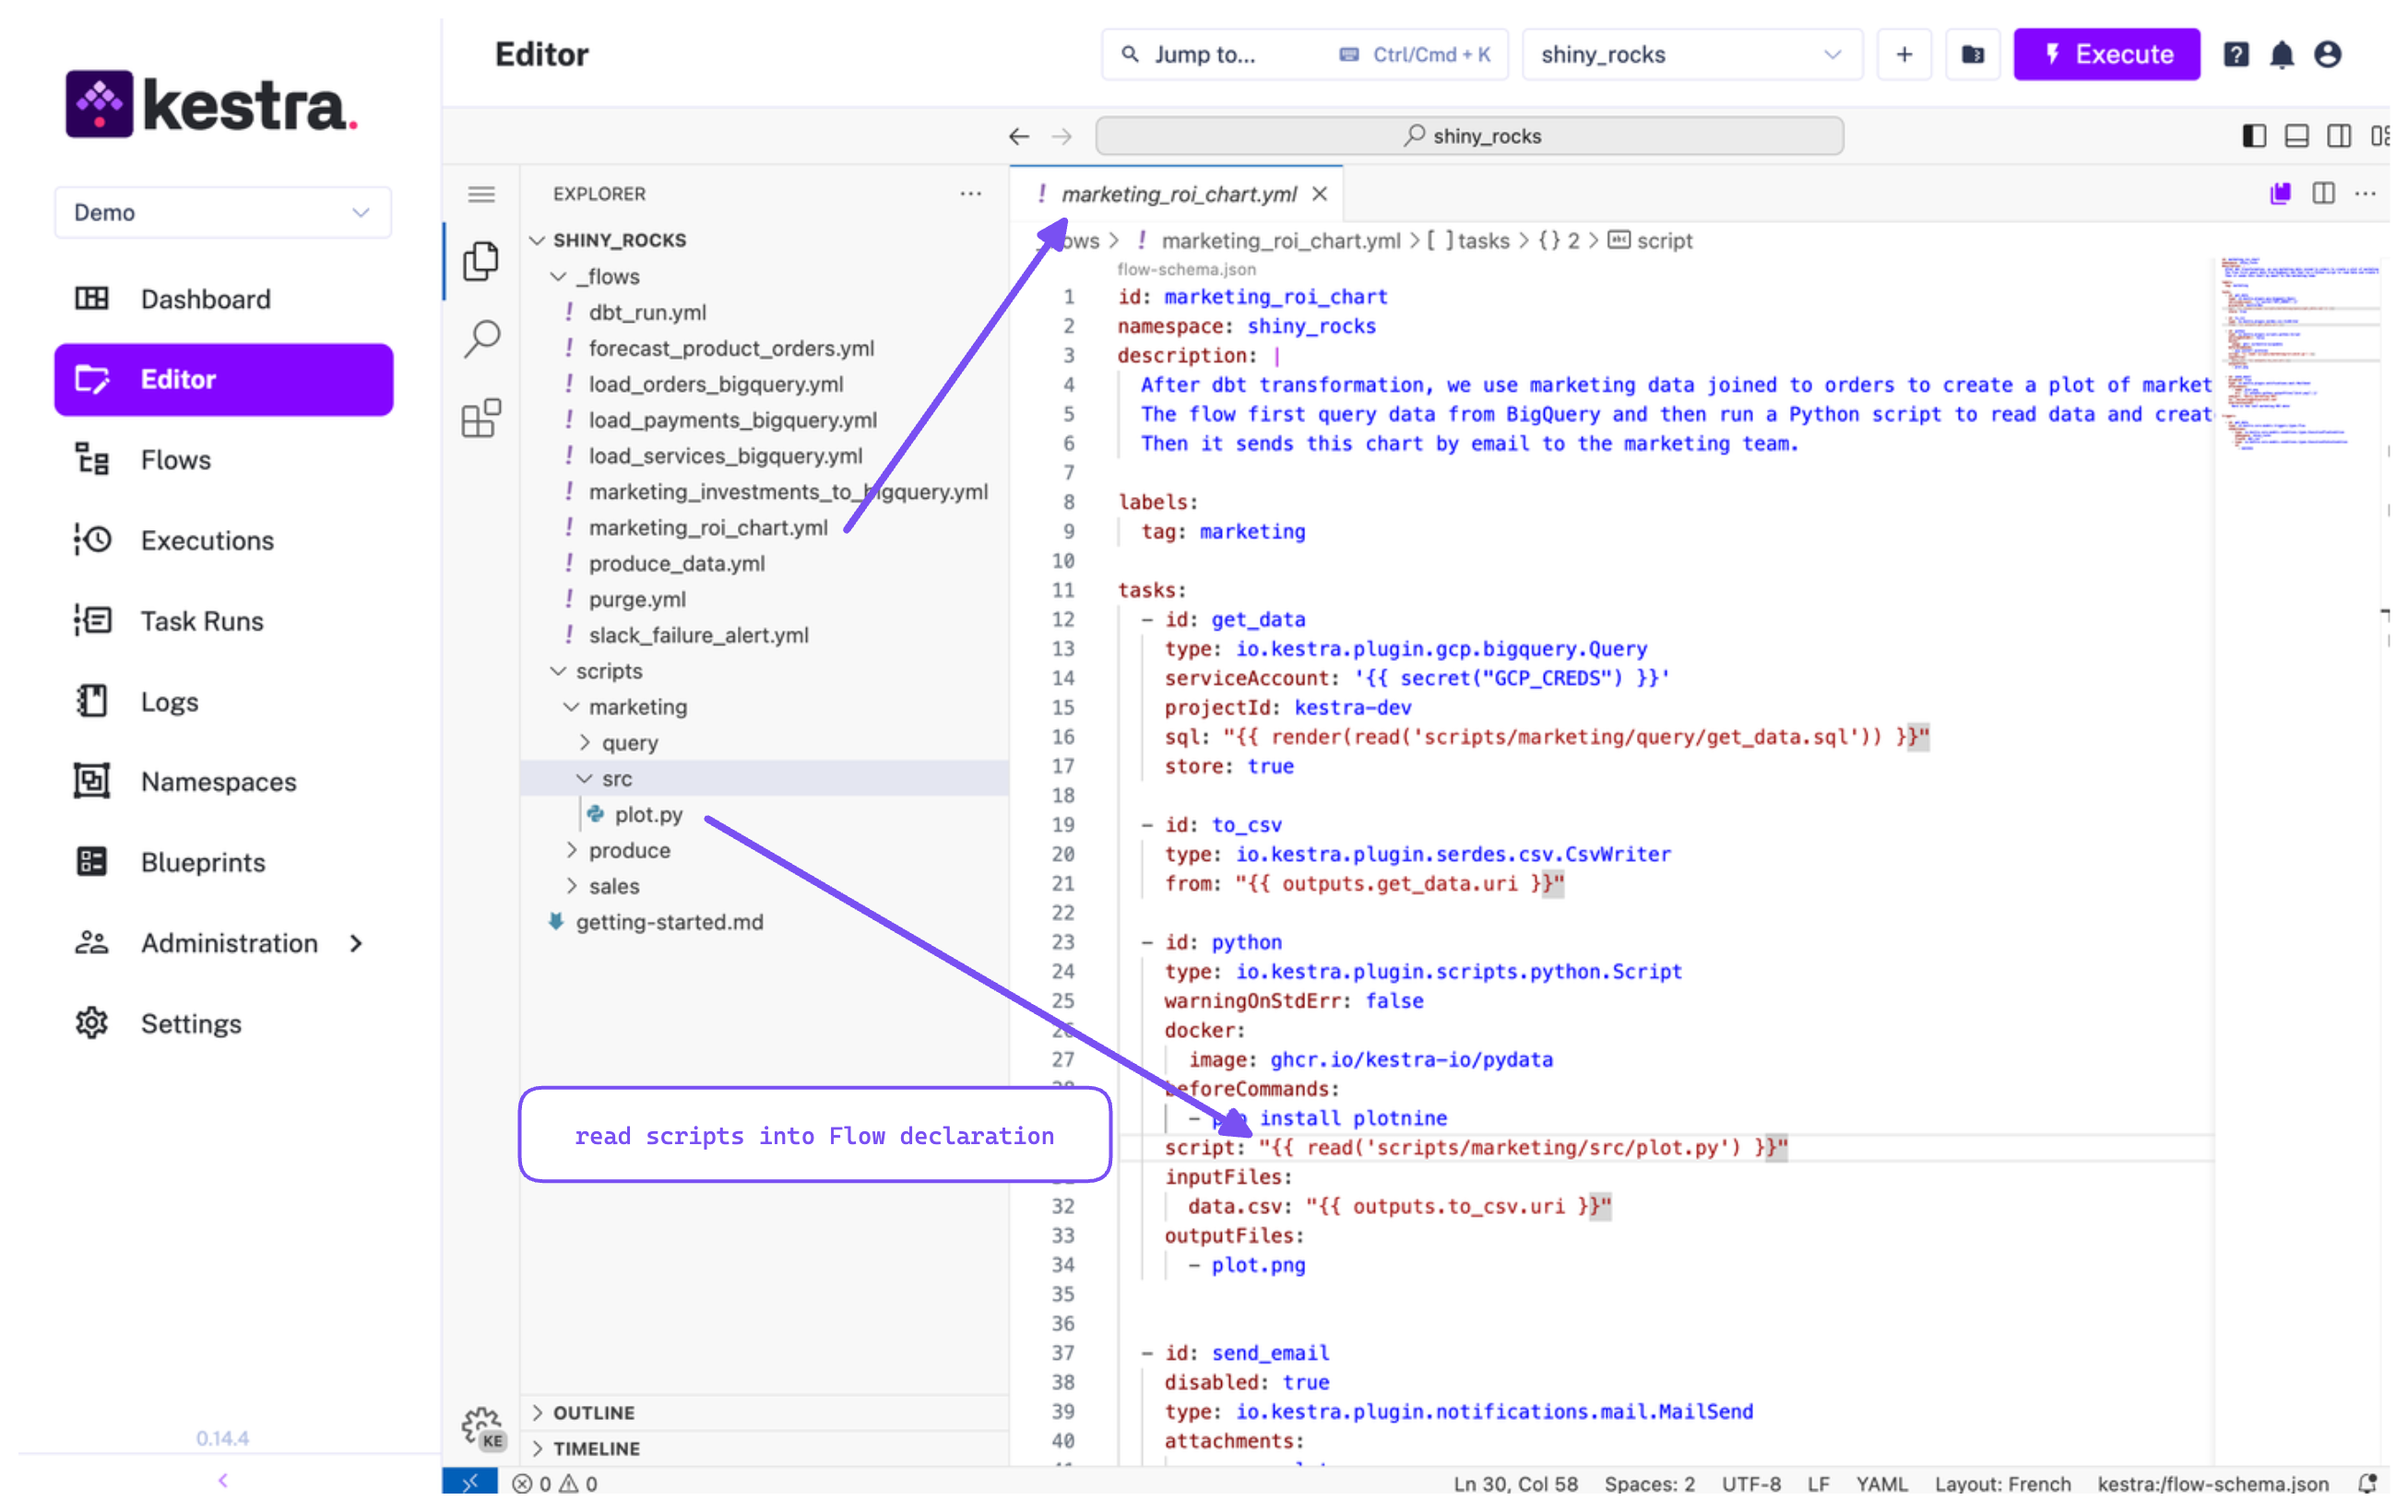Navigate to Blueprints in left menu

(203, 862)
